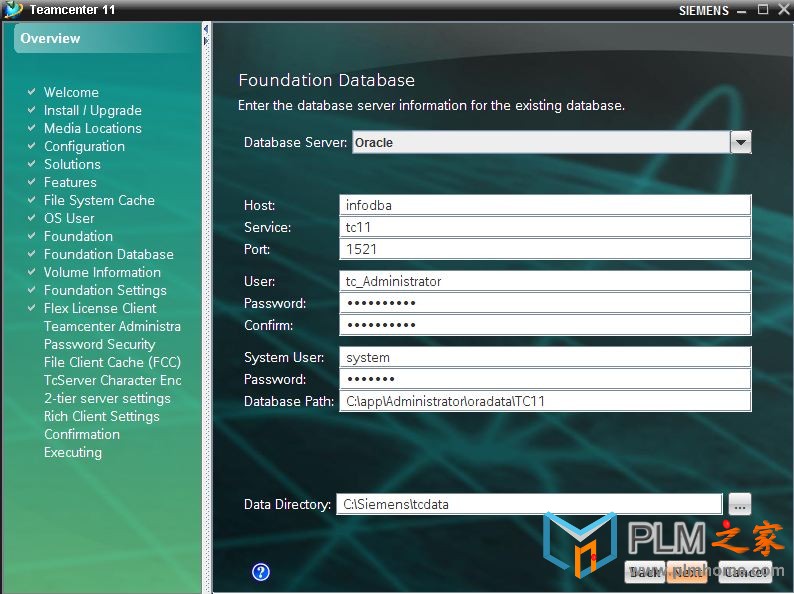The image size is (794, 594).
Task: Select the Password Security step
Action: point(100,344)
